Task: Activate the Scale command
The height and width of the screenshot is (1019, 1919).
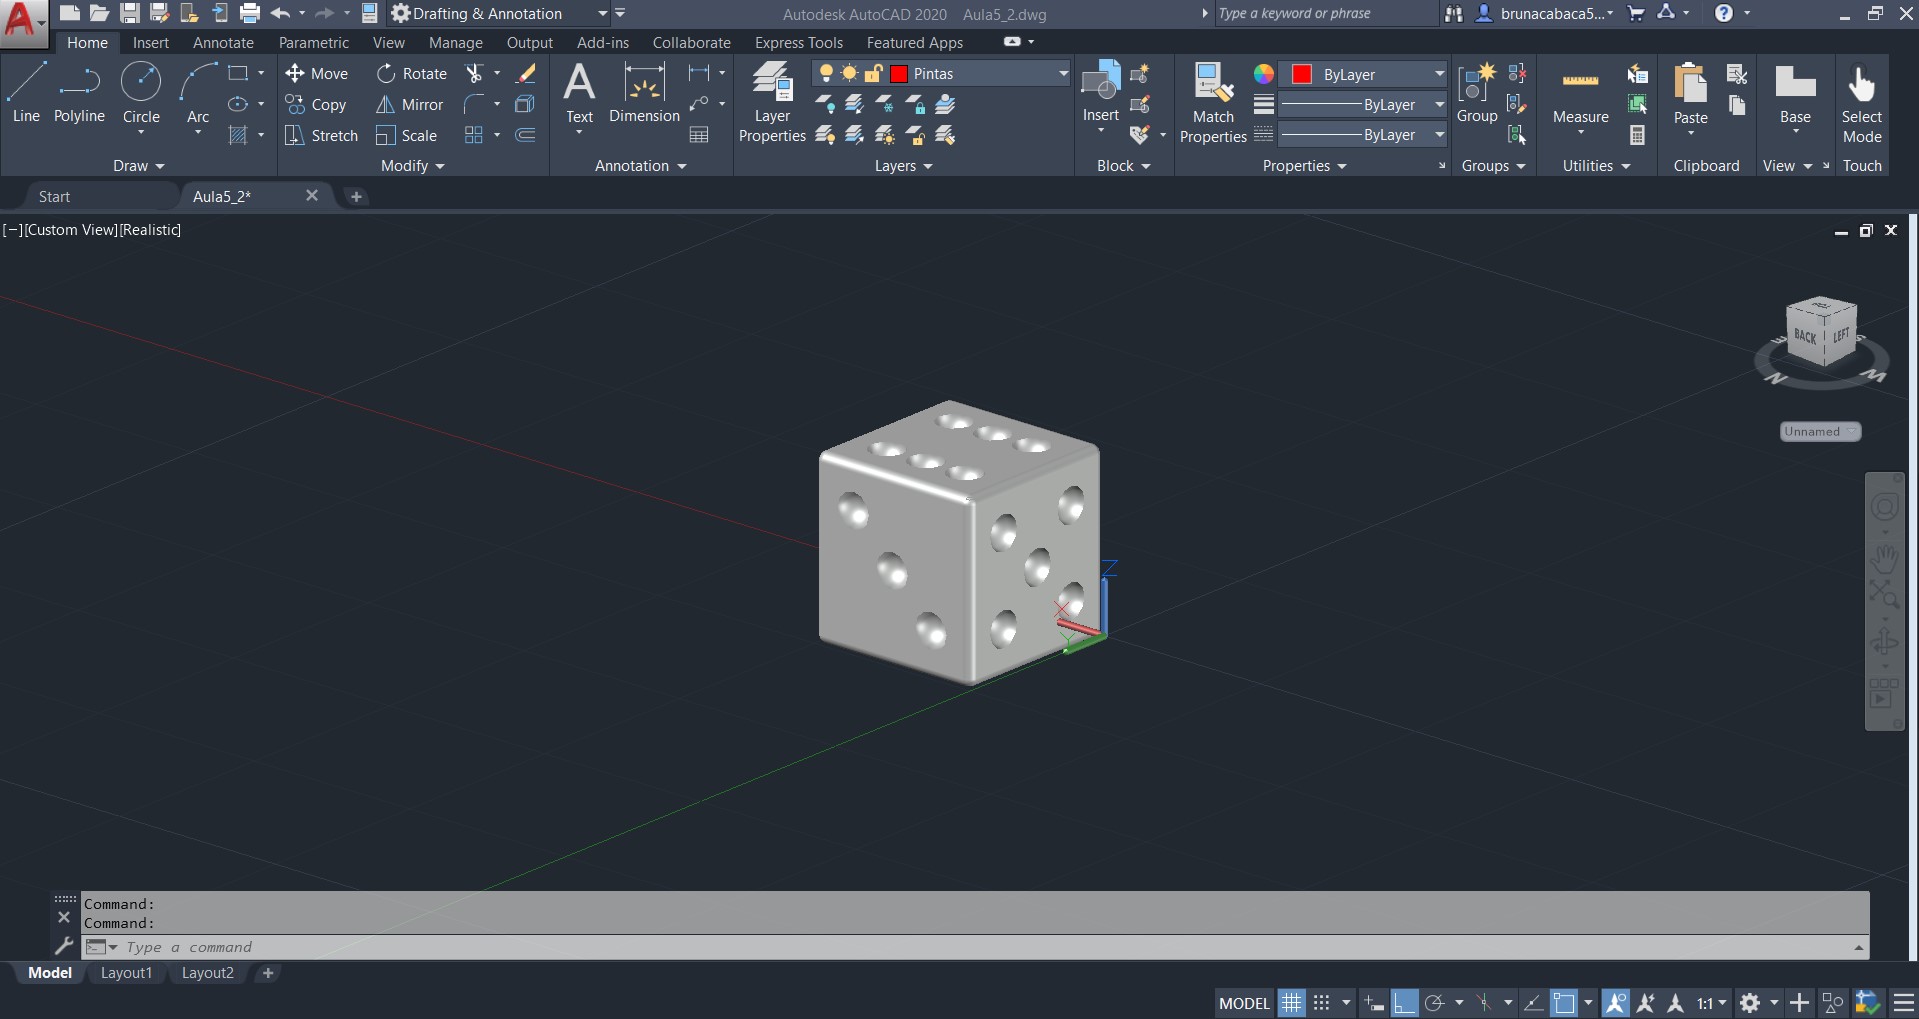Action: [407, 136]
